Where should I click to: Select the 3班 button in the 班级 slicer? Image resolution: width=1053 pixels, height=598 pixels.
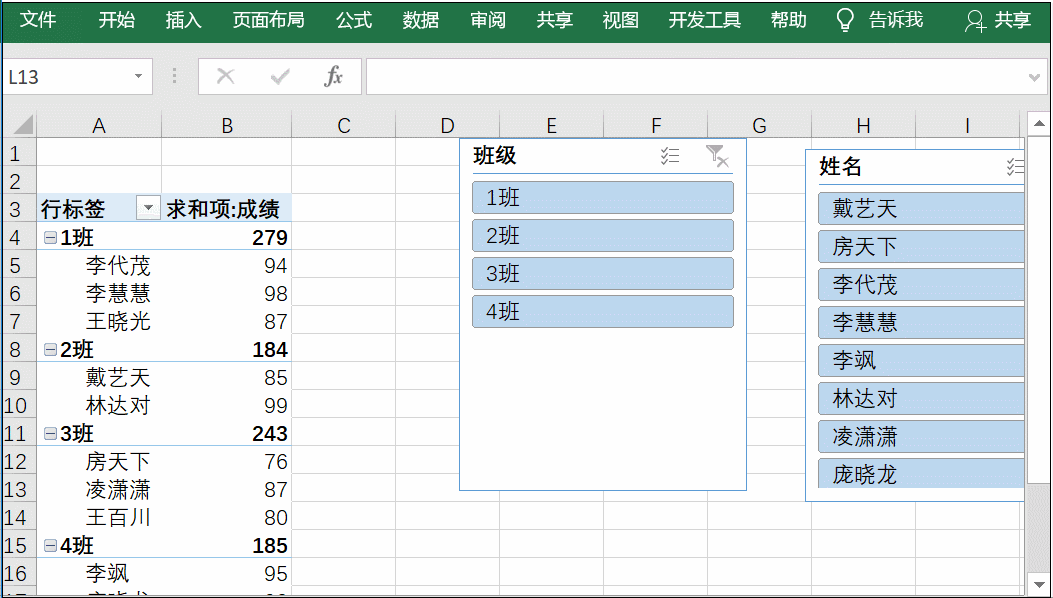point(601,273)
